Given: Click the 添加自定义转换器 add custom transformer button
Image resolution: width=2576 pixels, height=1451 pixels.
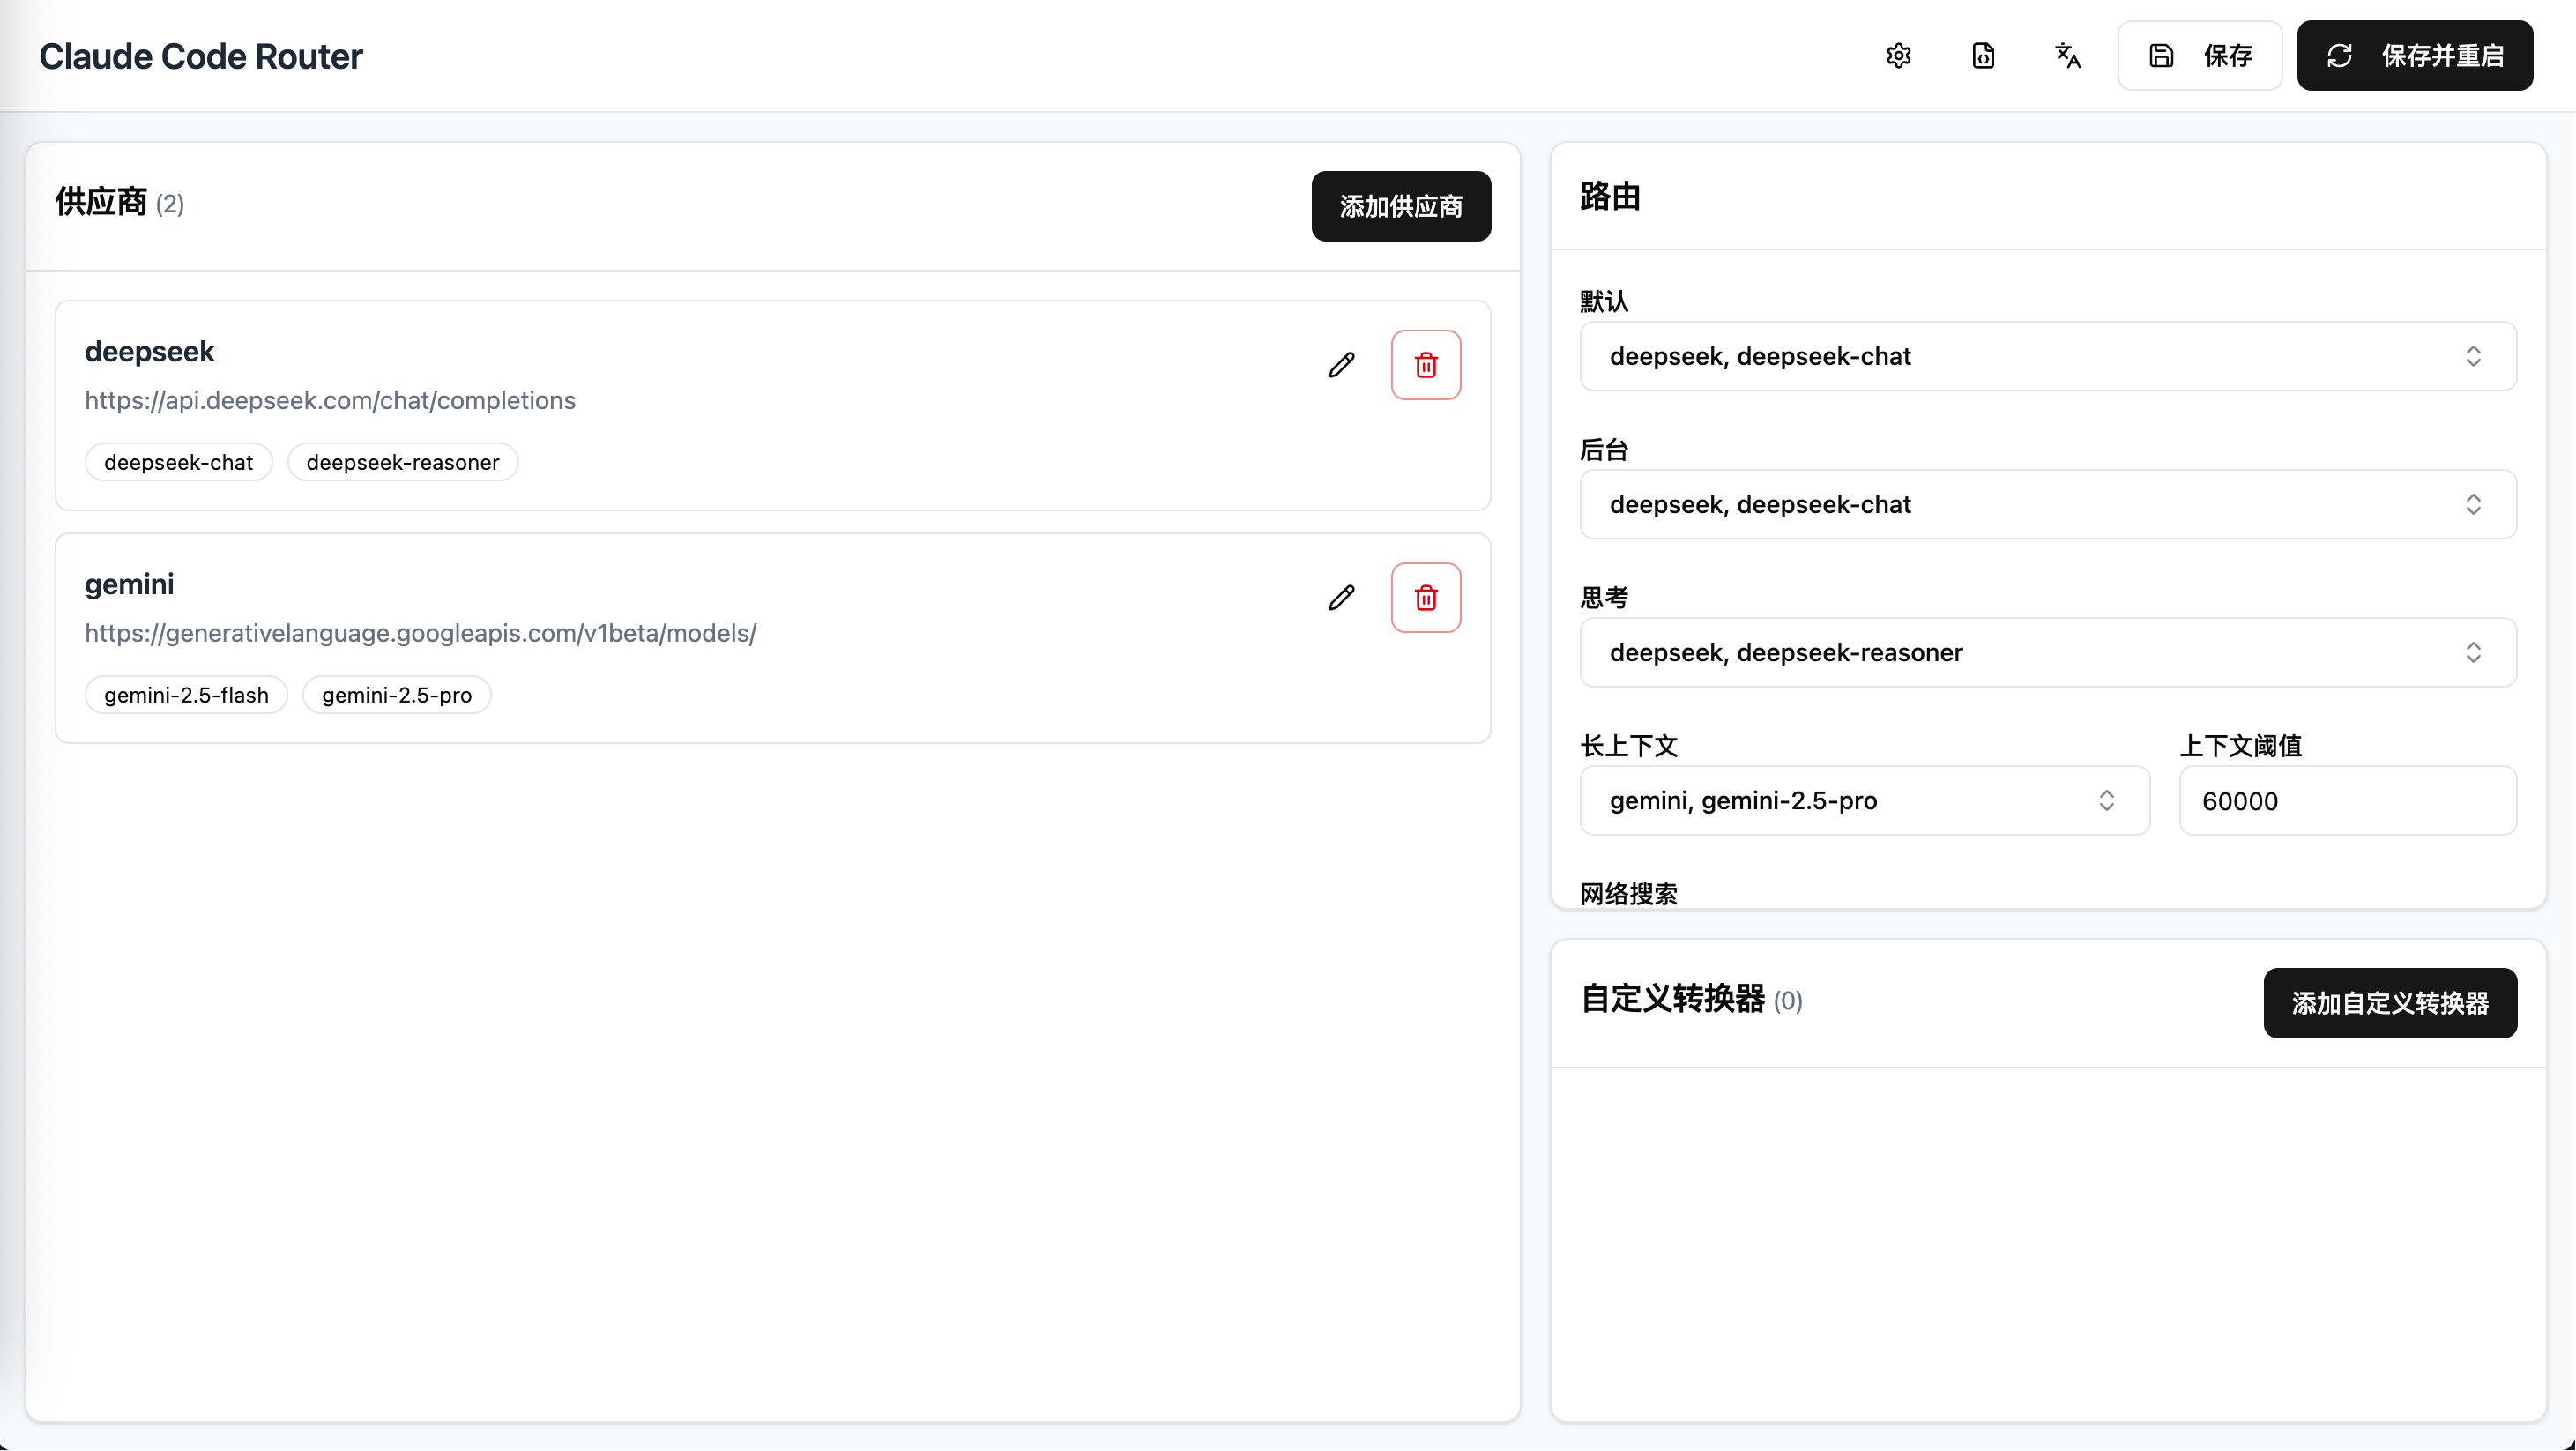Looking at the screenshot, I should click(2390, 1003).
